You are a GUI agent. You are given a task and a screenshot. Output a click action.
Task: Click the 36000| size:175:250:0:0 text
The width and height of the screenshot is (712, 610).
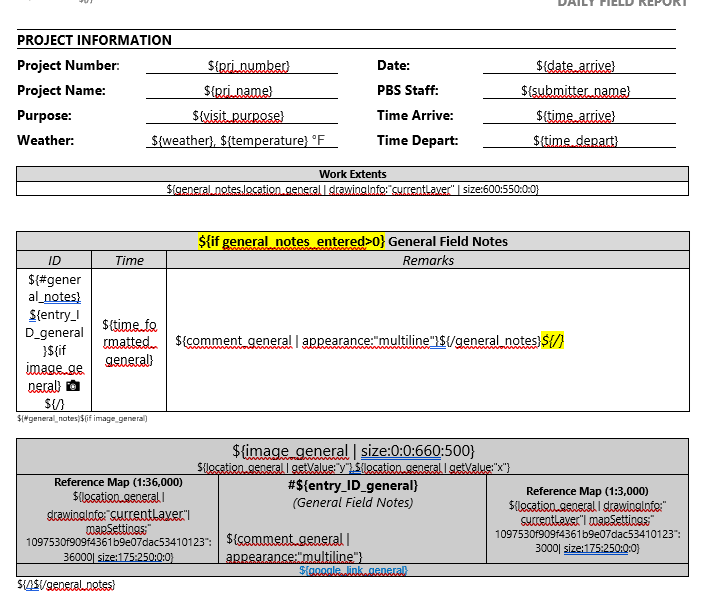click(118, 557)
